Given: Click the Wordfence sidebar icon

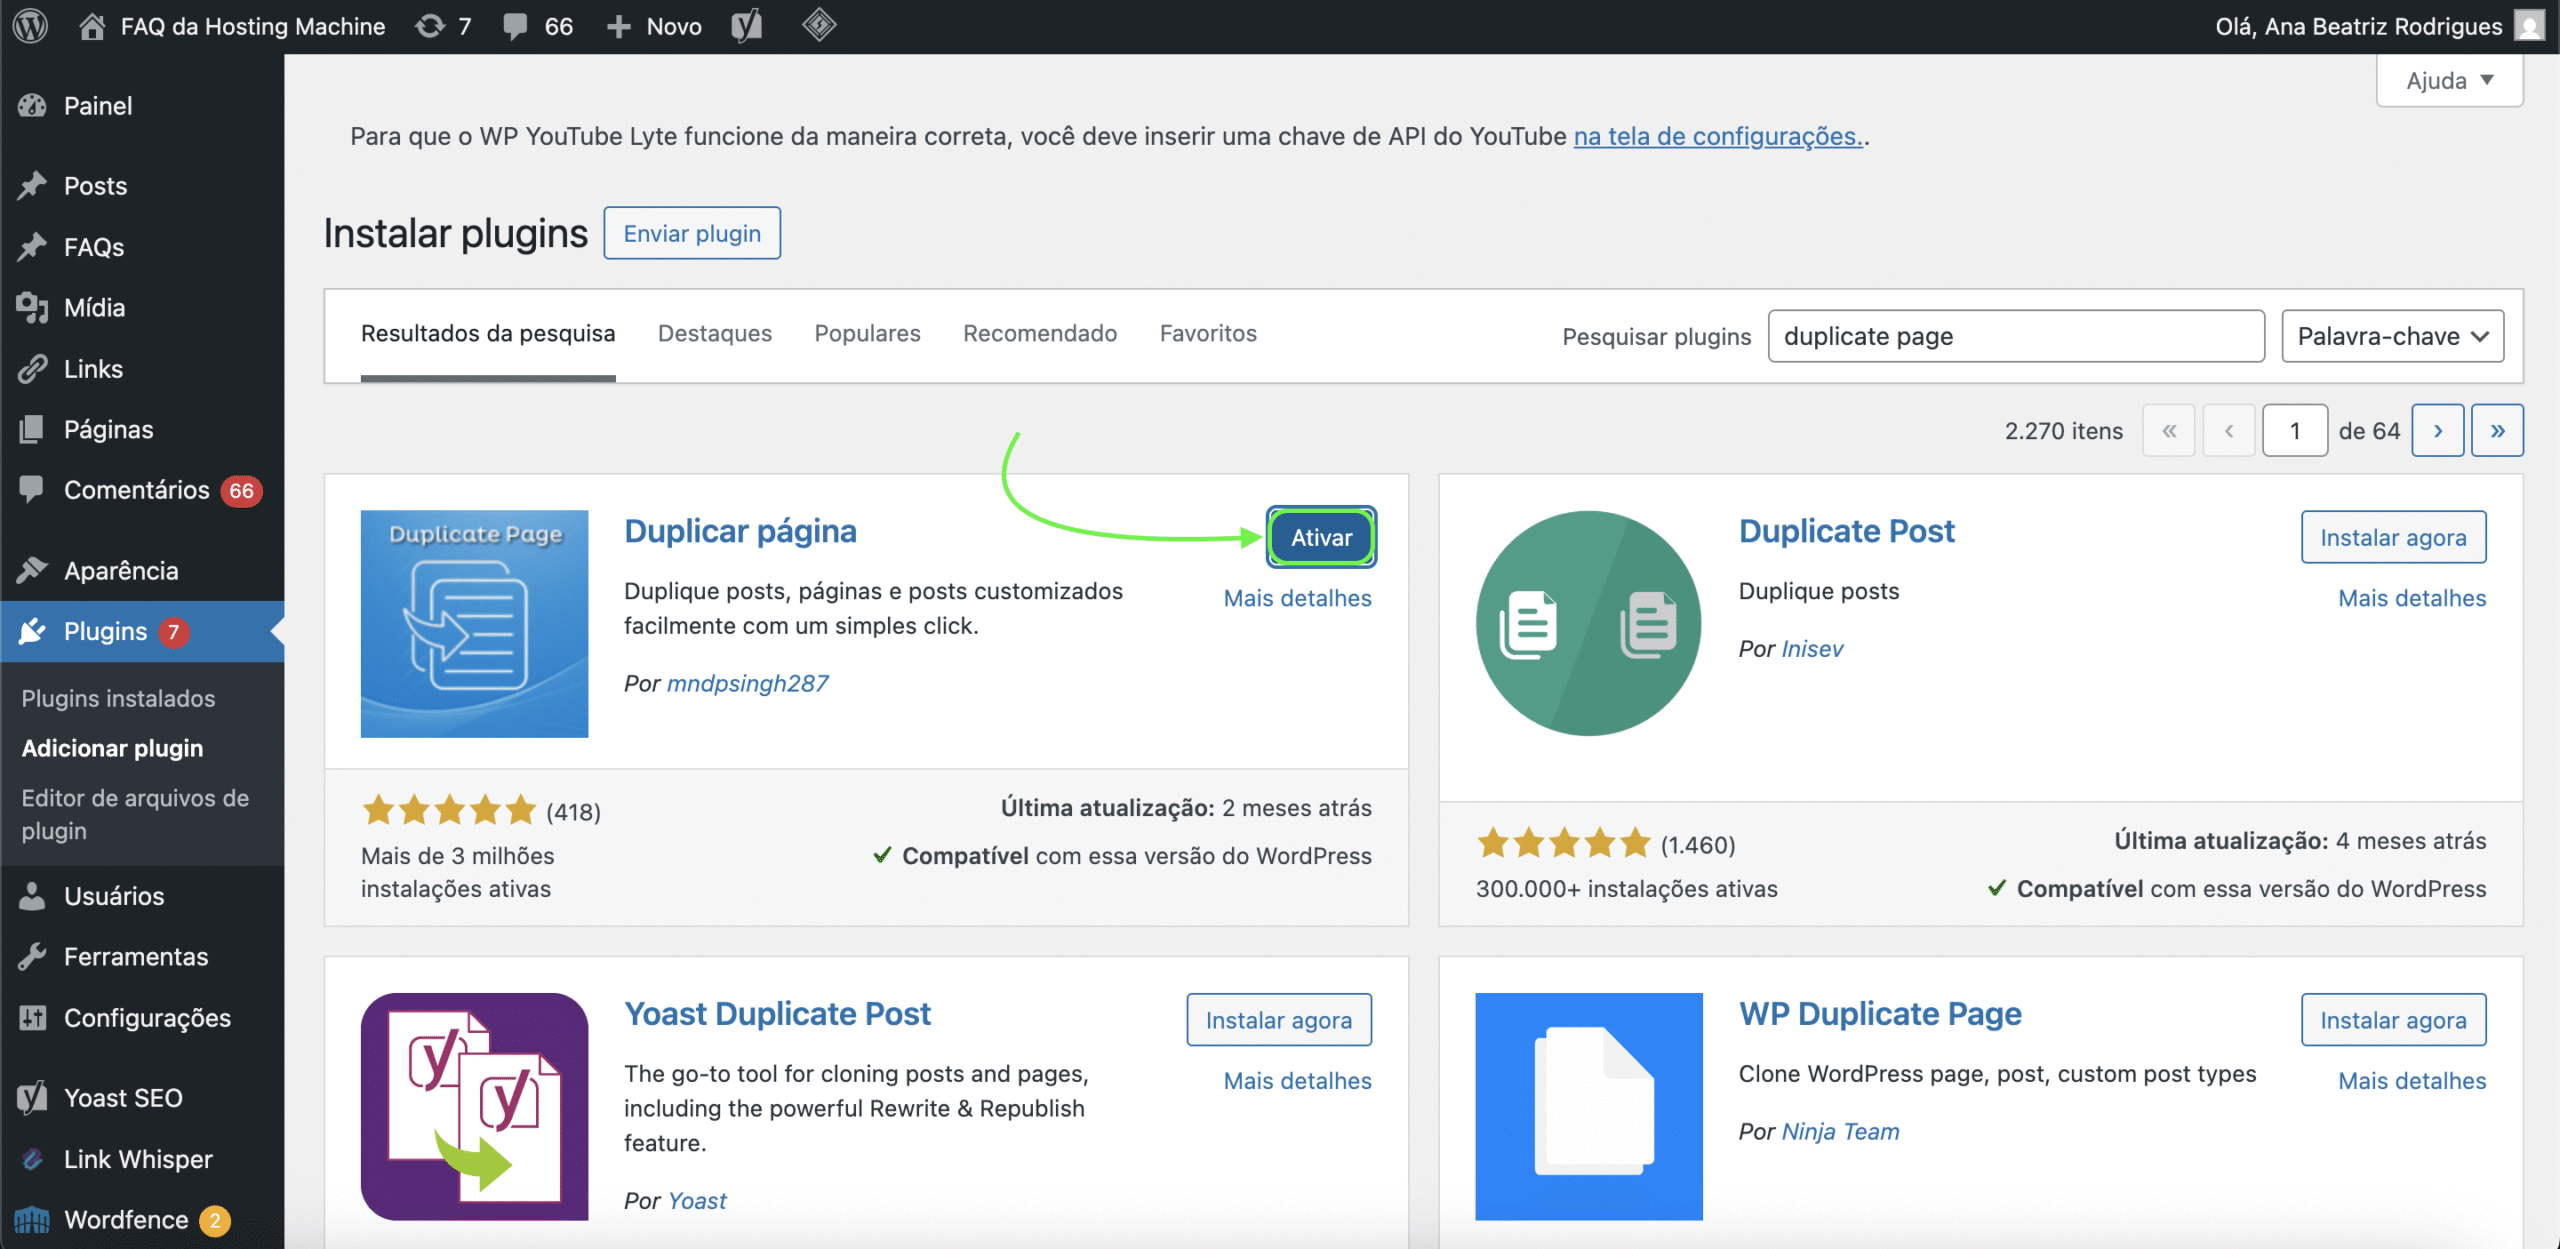Looking at the screenshot, I should click(x=32, y=1220).
